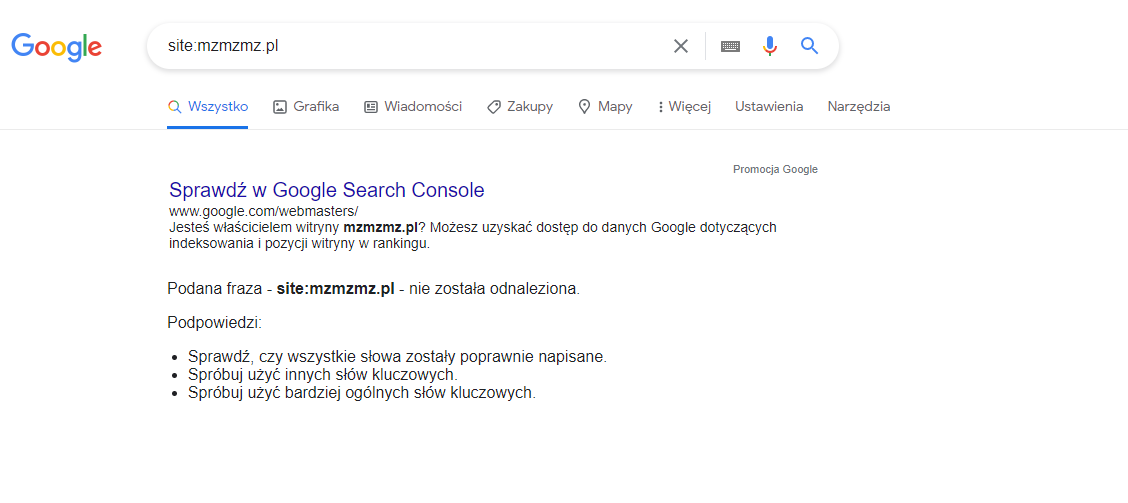Go to the Zakupy tab
This screenshot has width=1128, height=503.
point(520,107)
